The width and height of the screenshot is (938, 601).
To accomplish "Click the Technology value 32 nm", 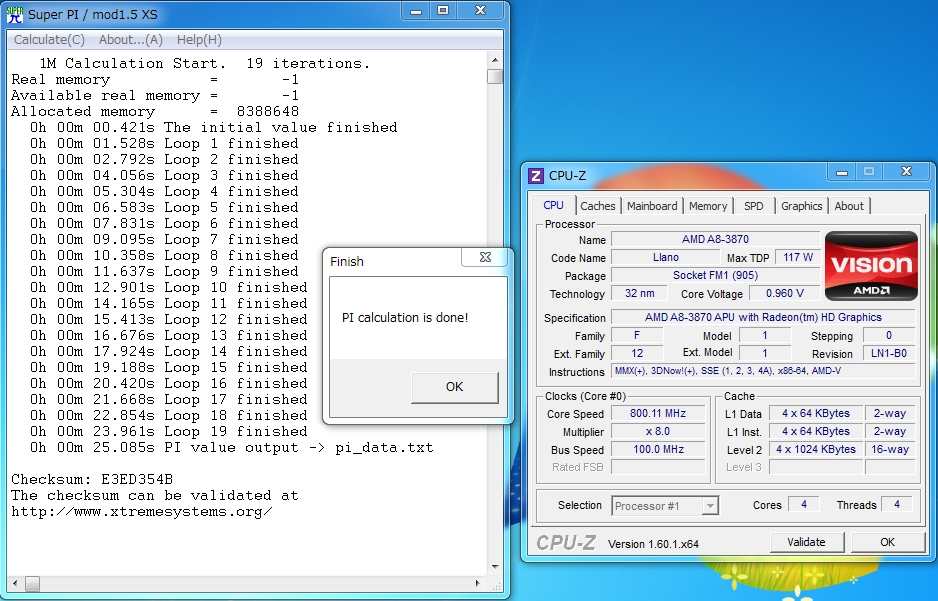I will click(x=639, y=293).
